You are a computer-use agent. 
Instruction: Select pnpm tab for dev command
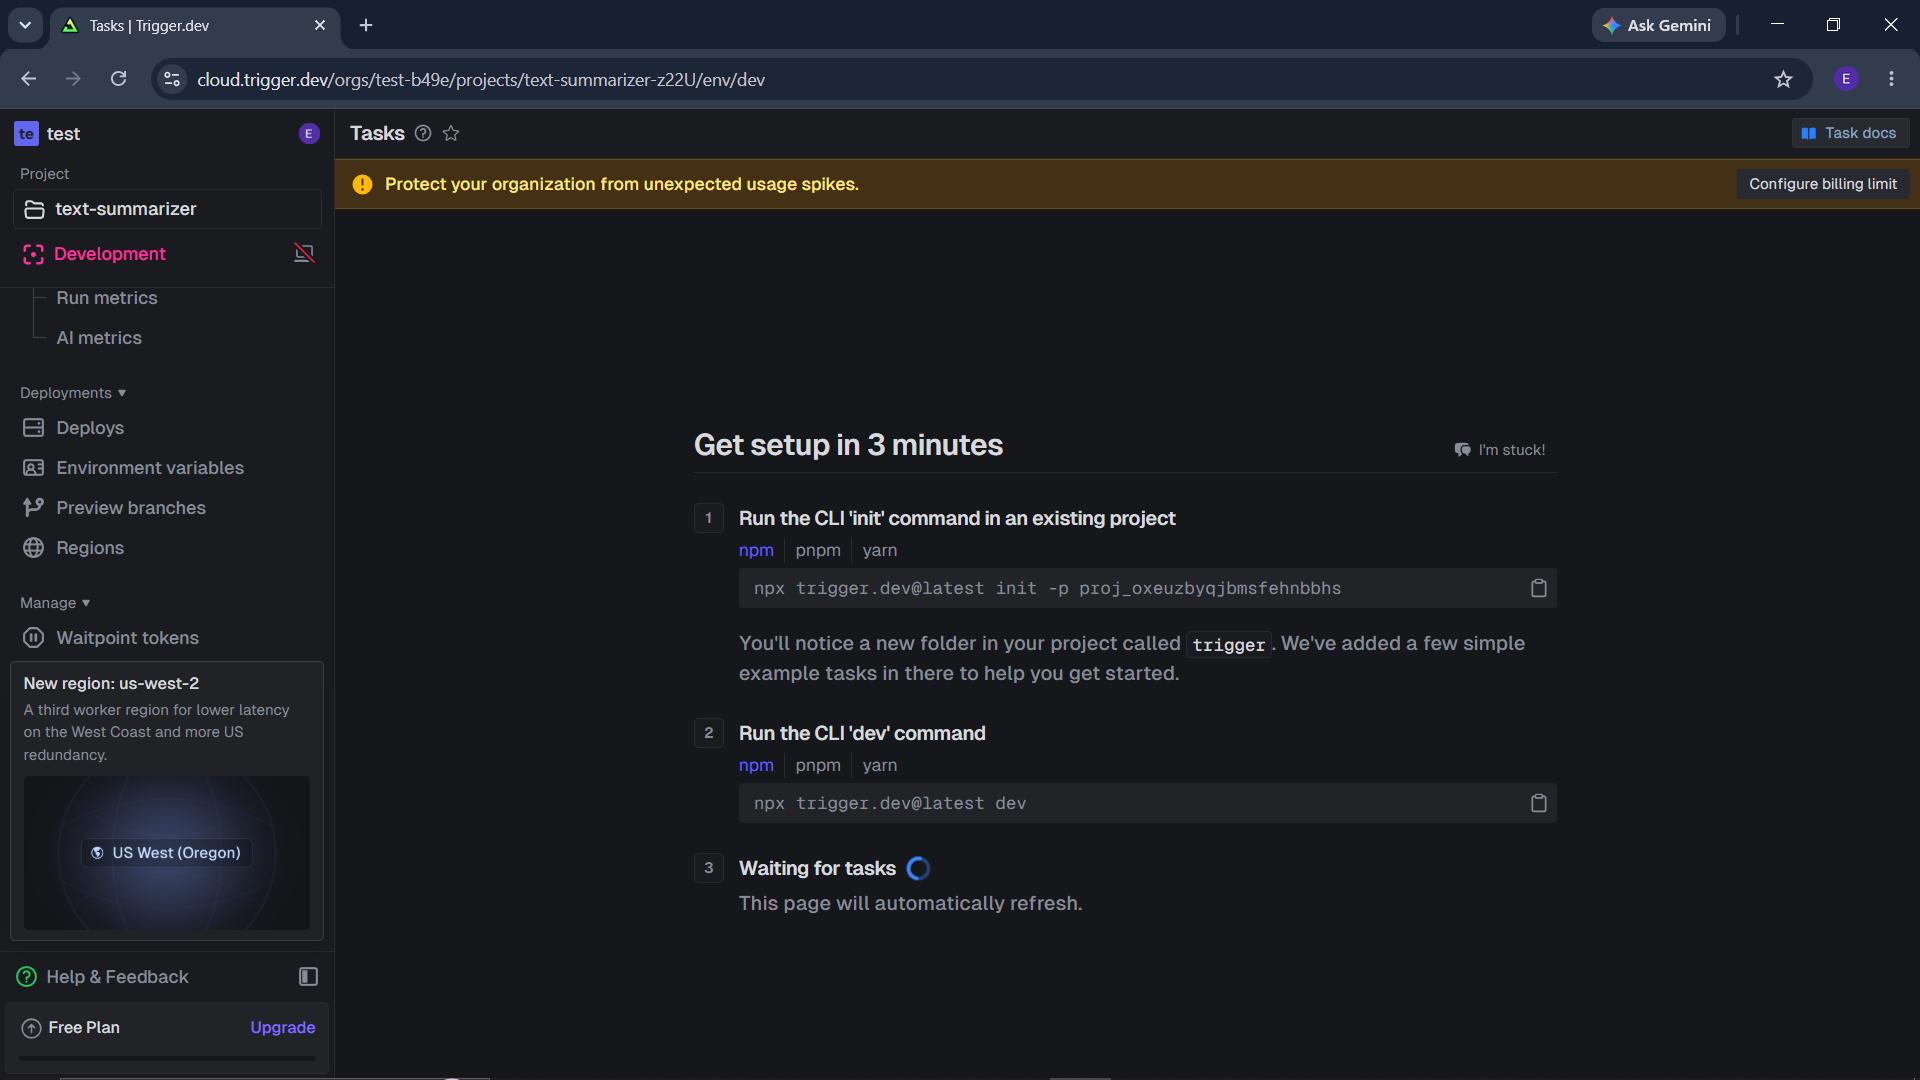(818, 766)
